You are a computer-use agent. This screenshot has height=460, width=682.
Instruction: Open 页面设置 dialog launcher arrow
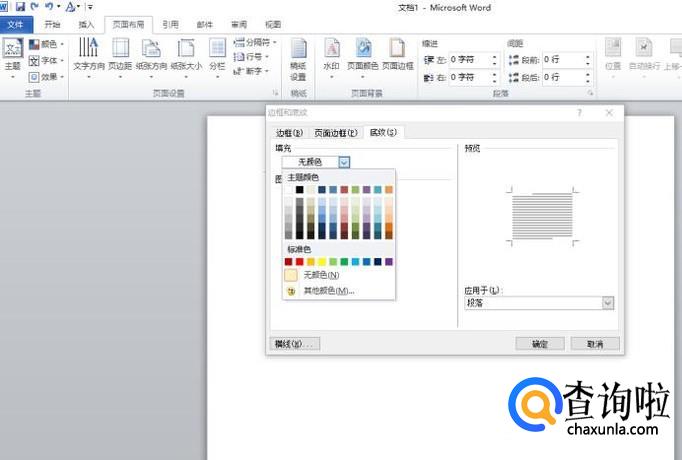point(275,93)
